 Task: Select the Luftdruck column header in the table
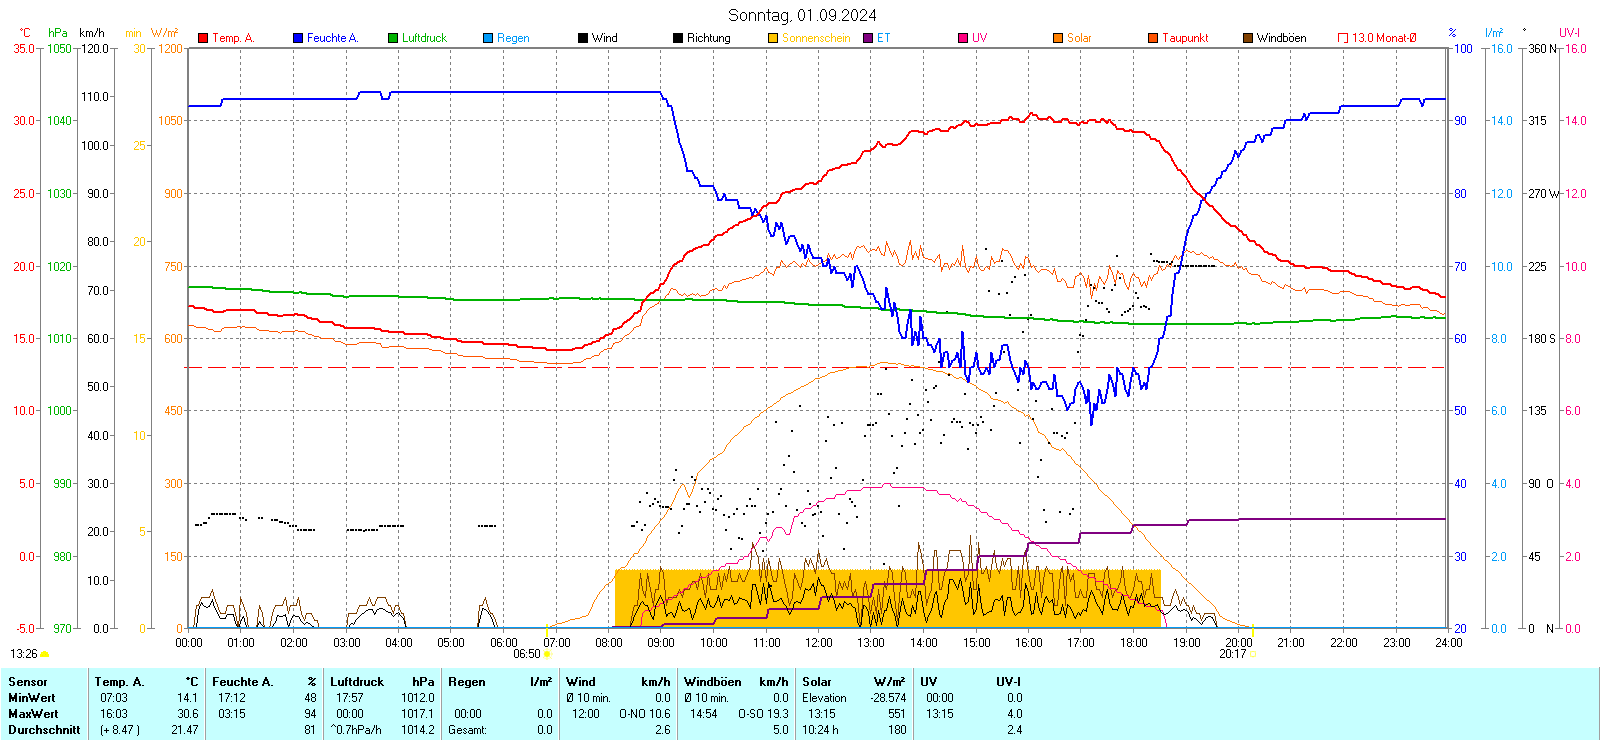(357, 682)
